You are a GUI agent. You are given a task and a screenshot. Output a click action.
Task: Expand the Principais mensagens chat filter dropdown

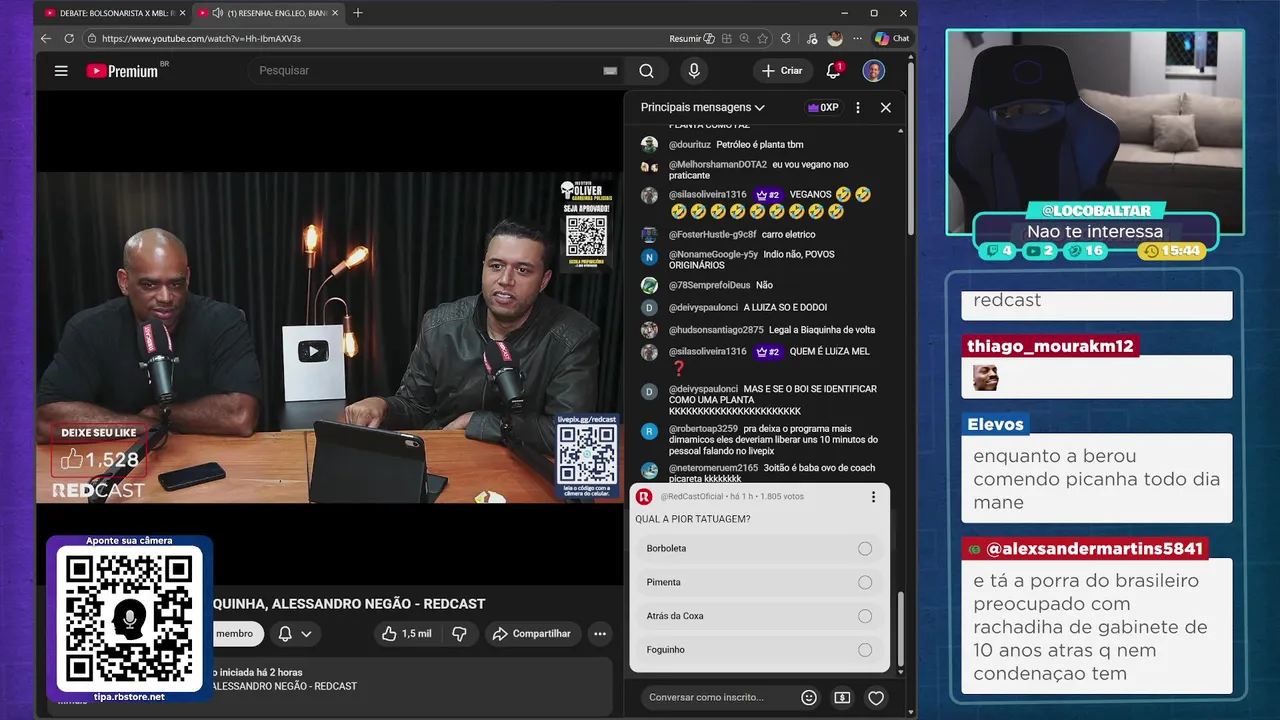point(703,107)
